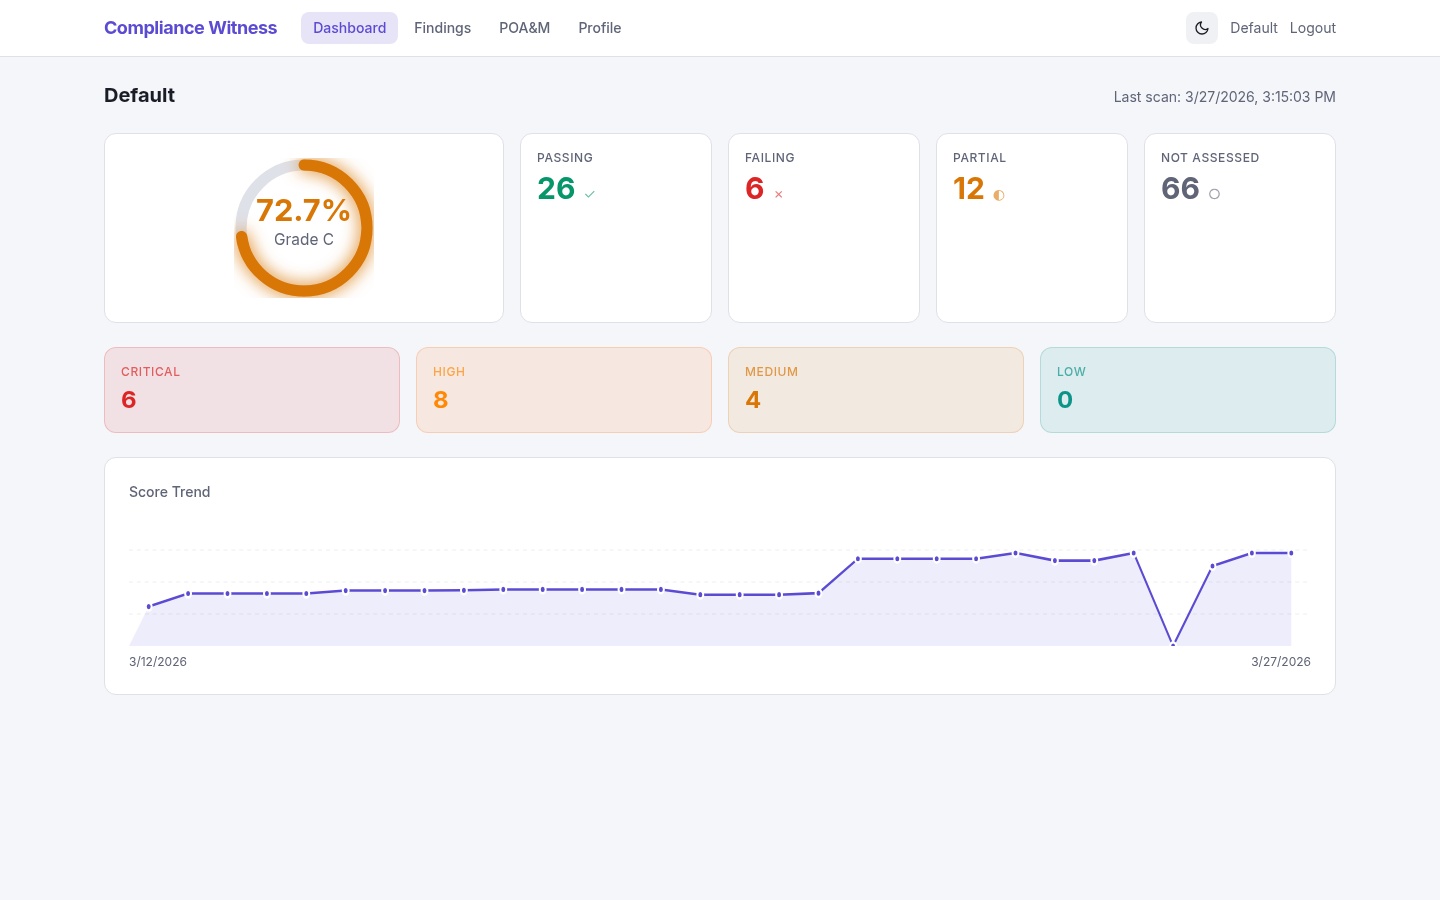
Task: Open the Compliance Witness home logo
Action: pyautogui.click(x=190, y=28)
